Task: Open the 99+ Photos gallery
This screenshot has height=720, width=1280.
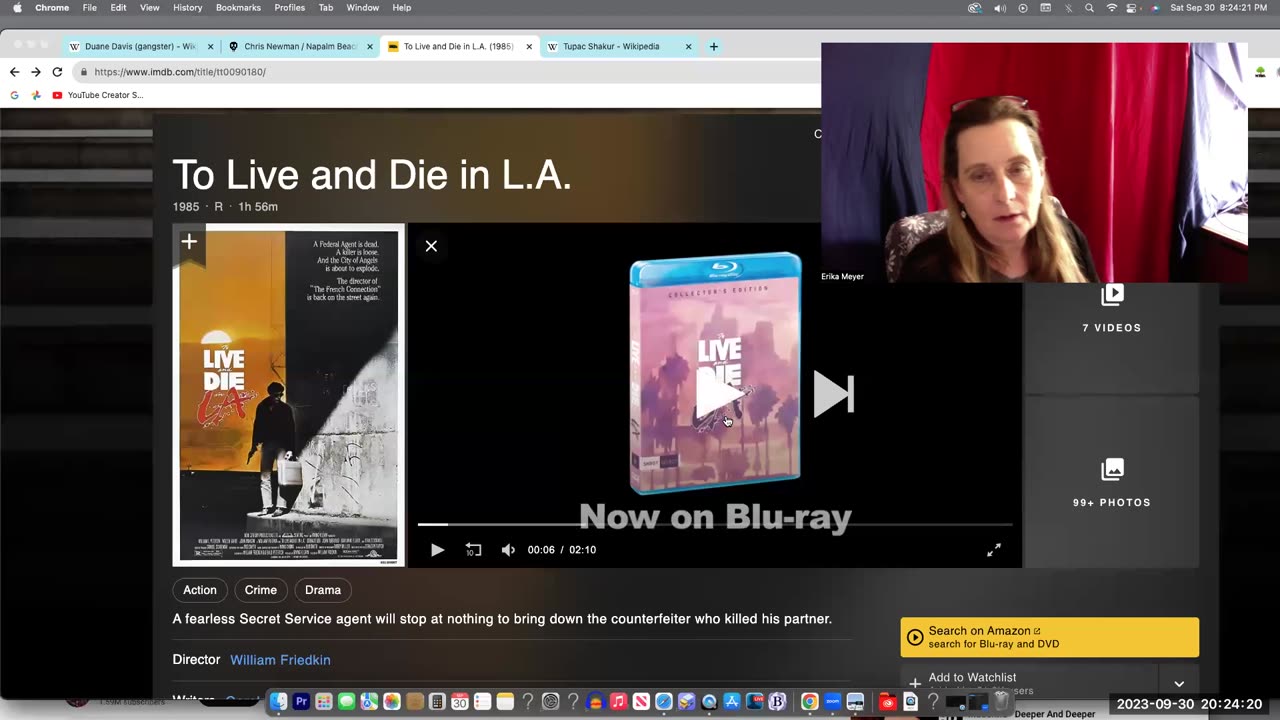Action: click(1111, 483)
